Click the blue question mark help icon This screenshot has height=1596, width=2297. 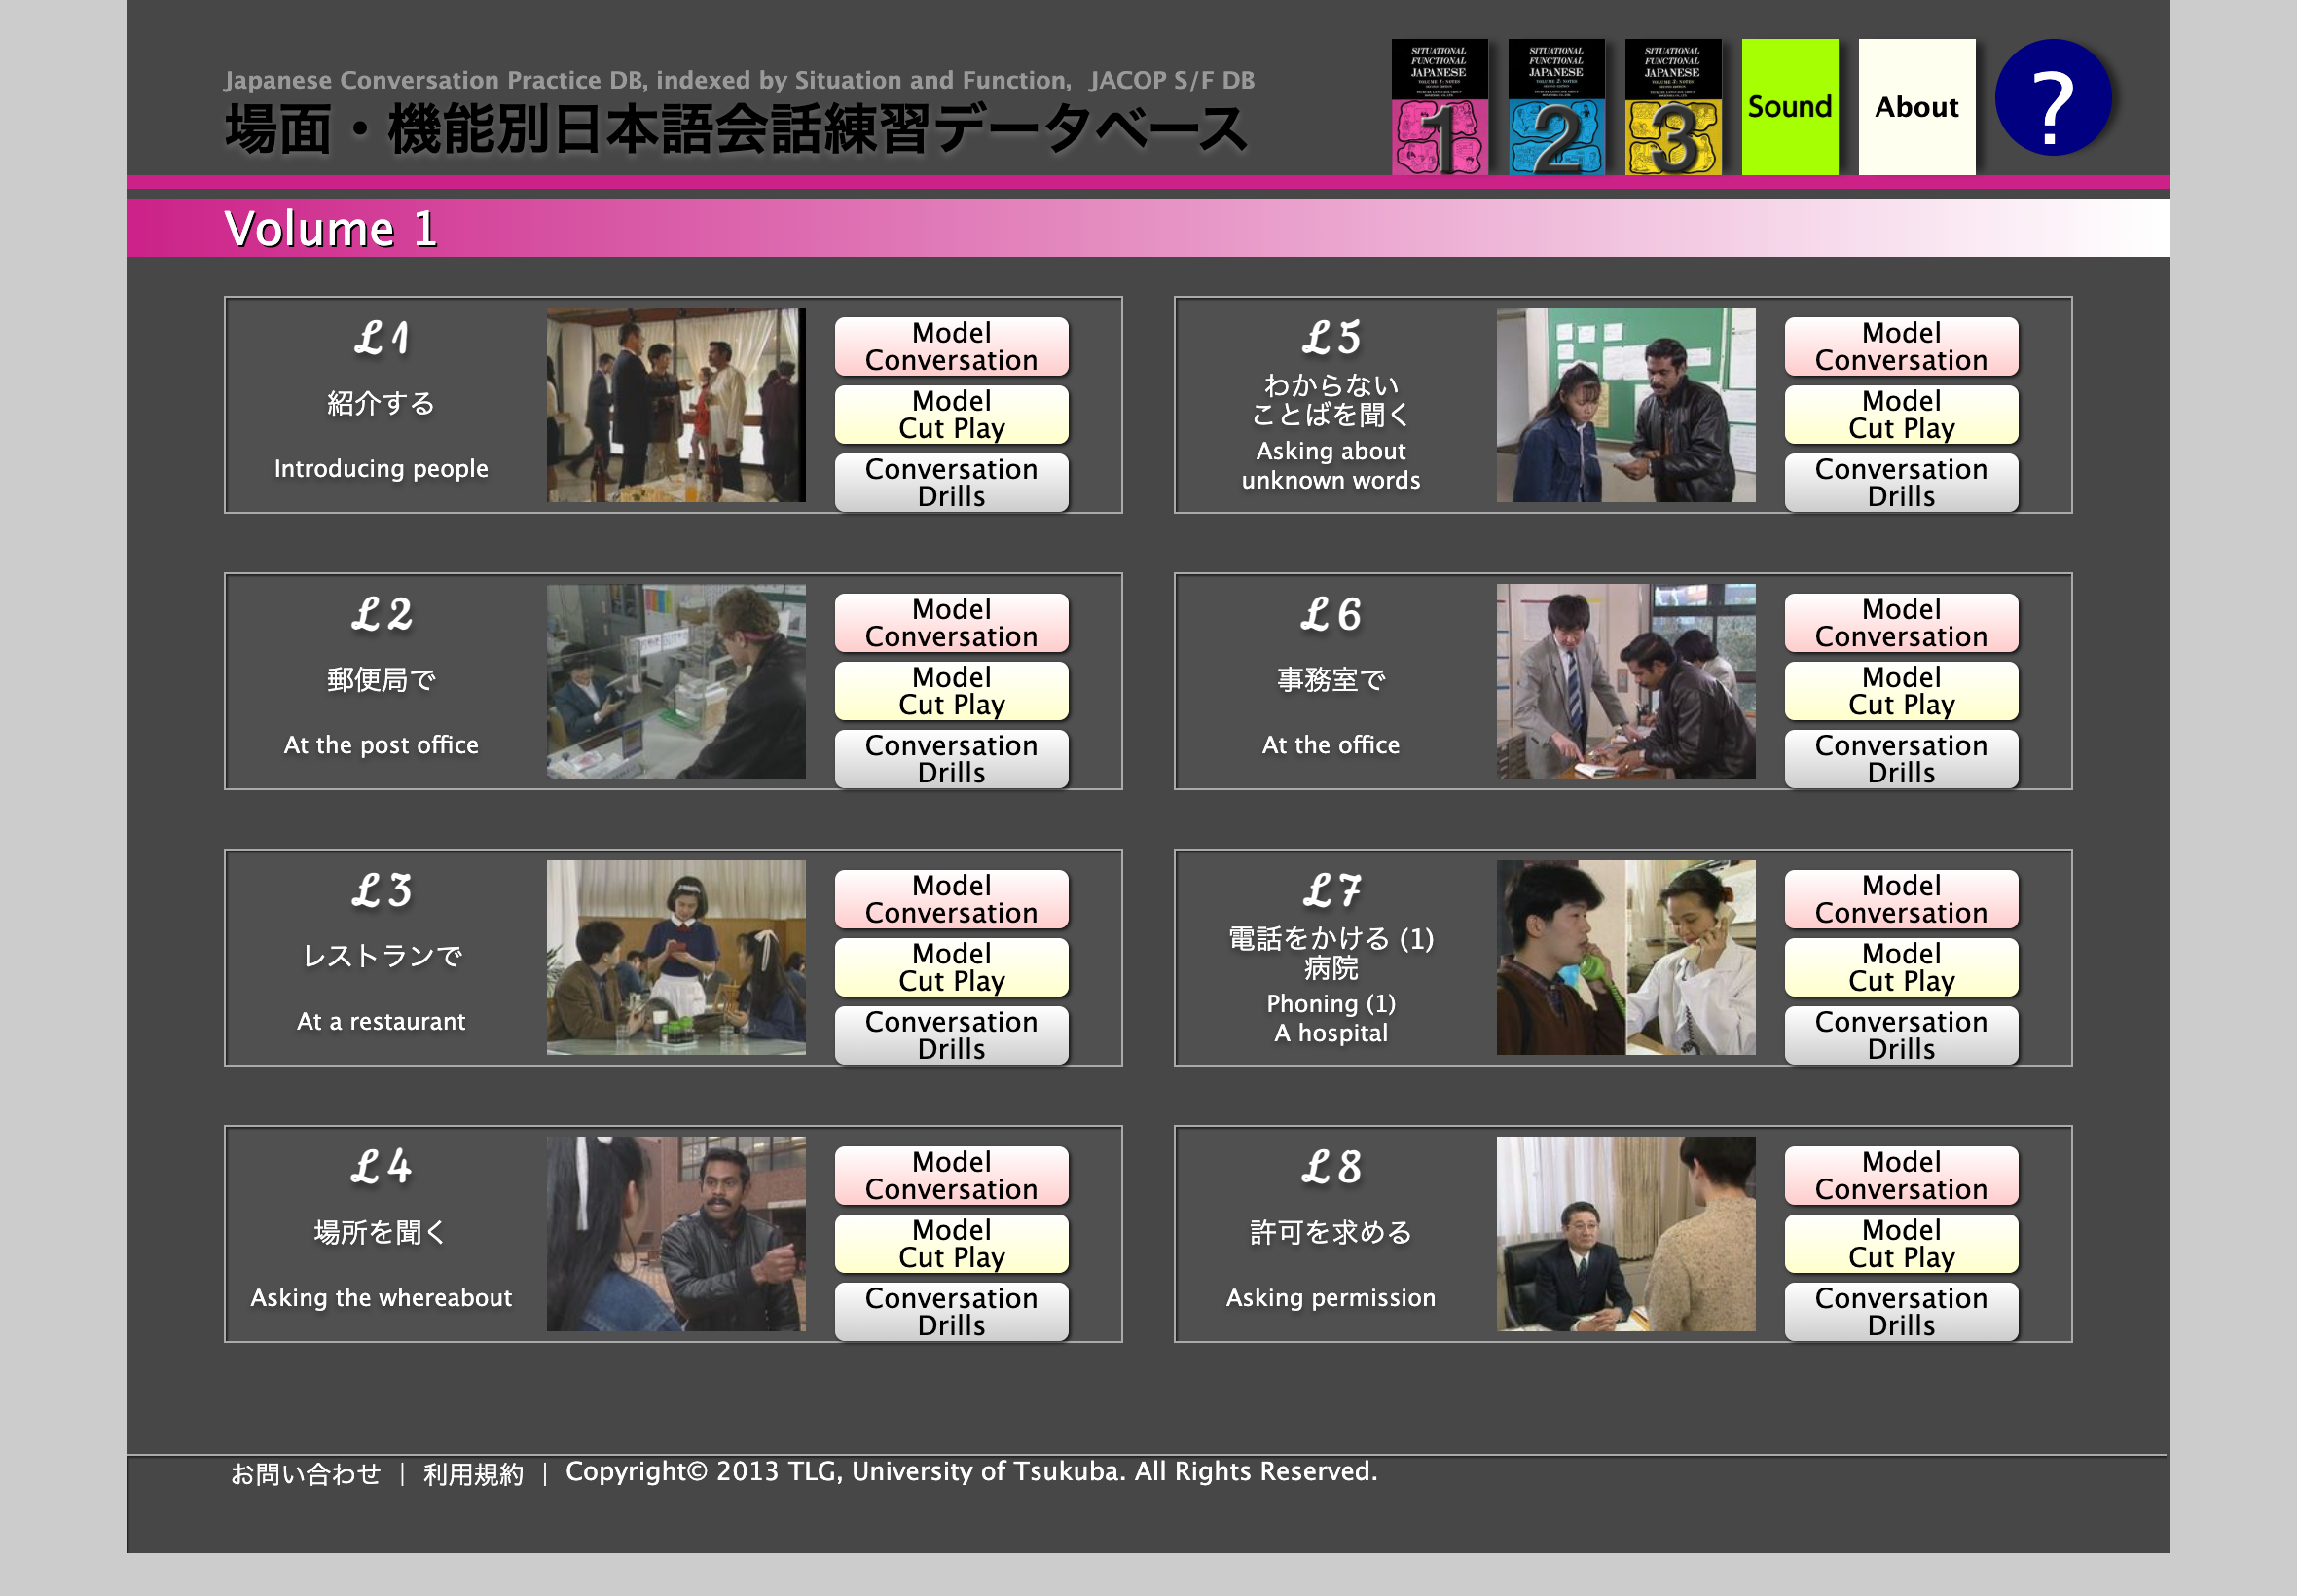pos(2052,98)
